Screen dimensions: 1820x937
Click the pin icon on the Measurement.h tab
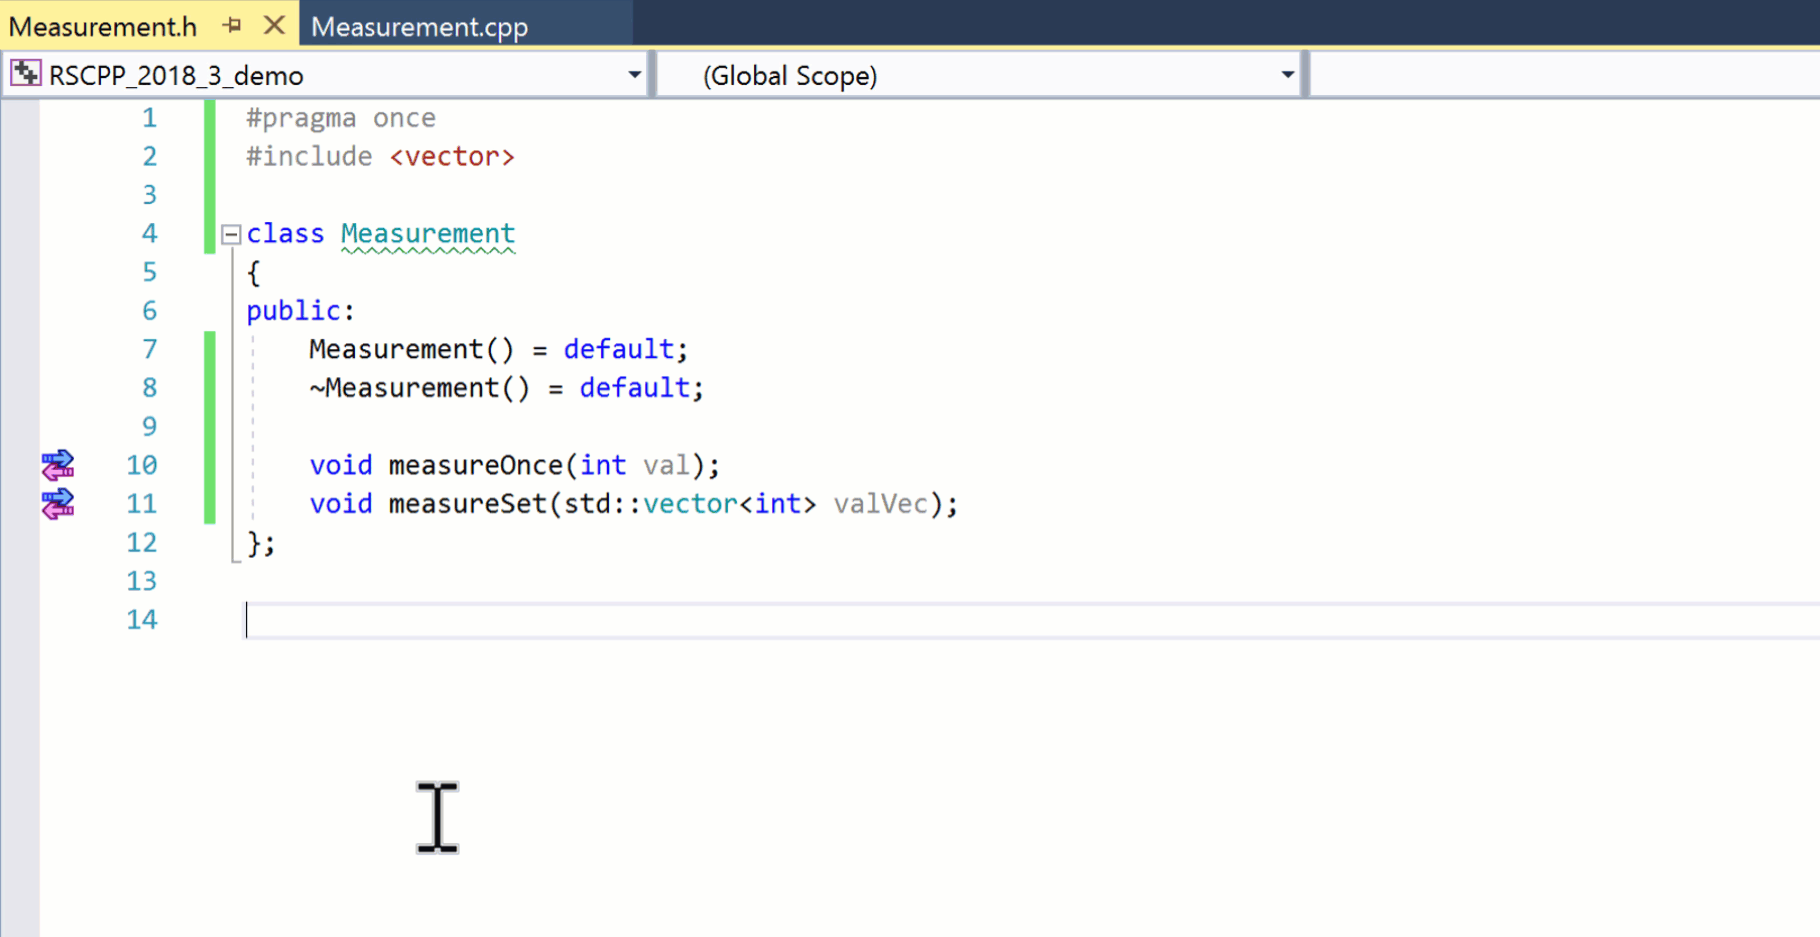[232, 26]
